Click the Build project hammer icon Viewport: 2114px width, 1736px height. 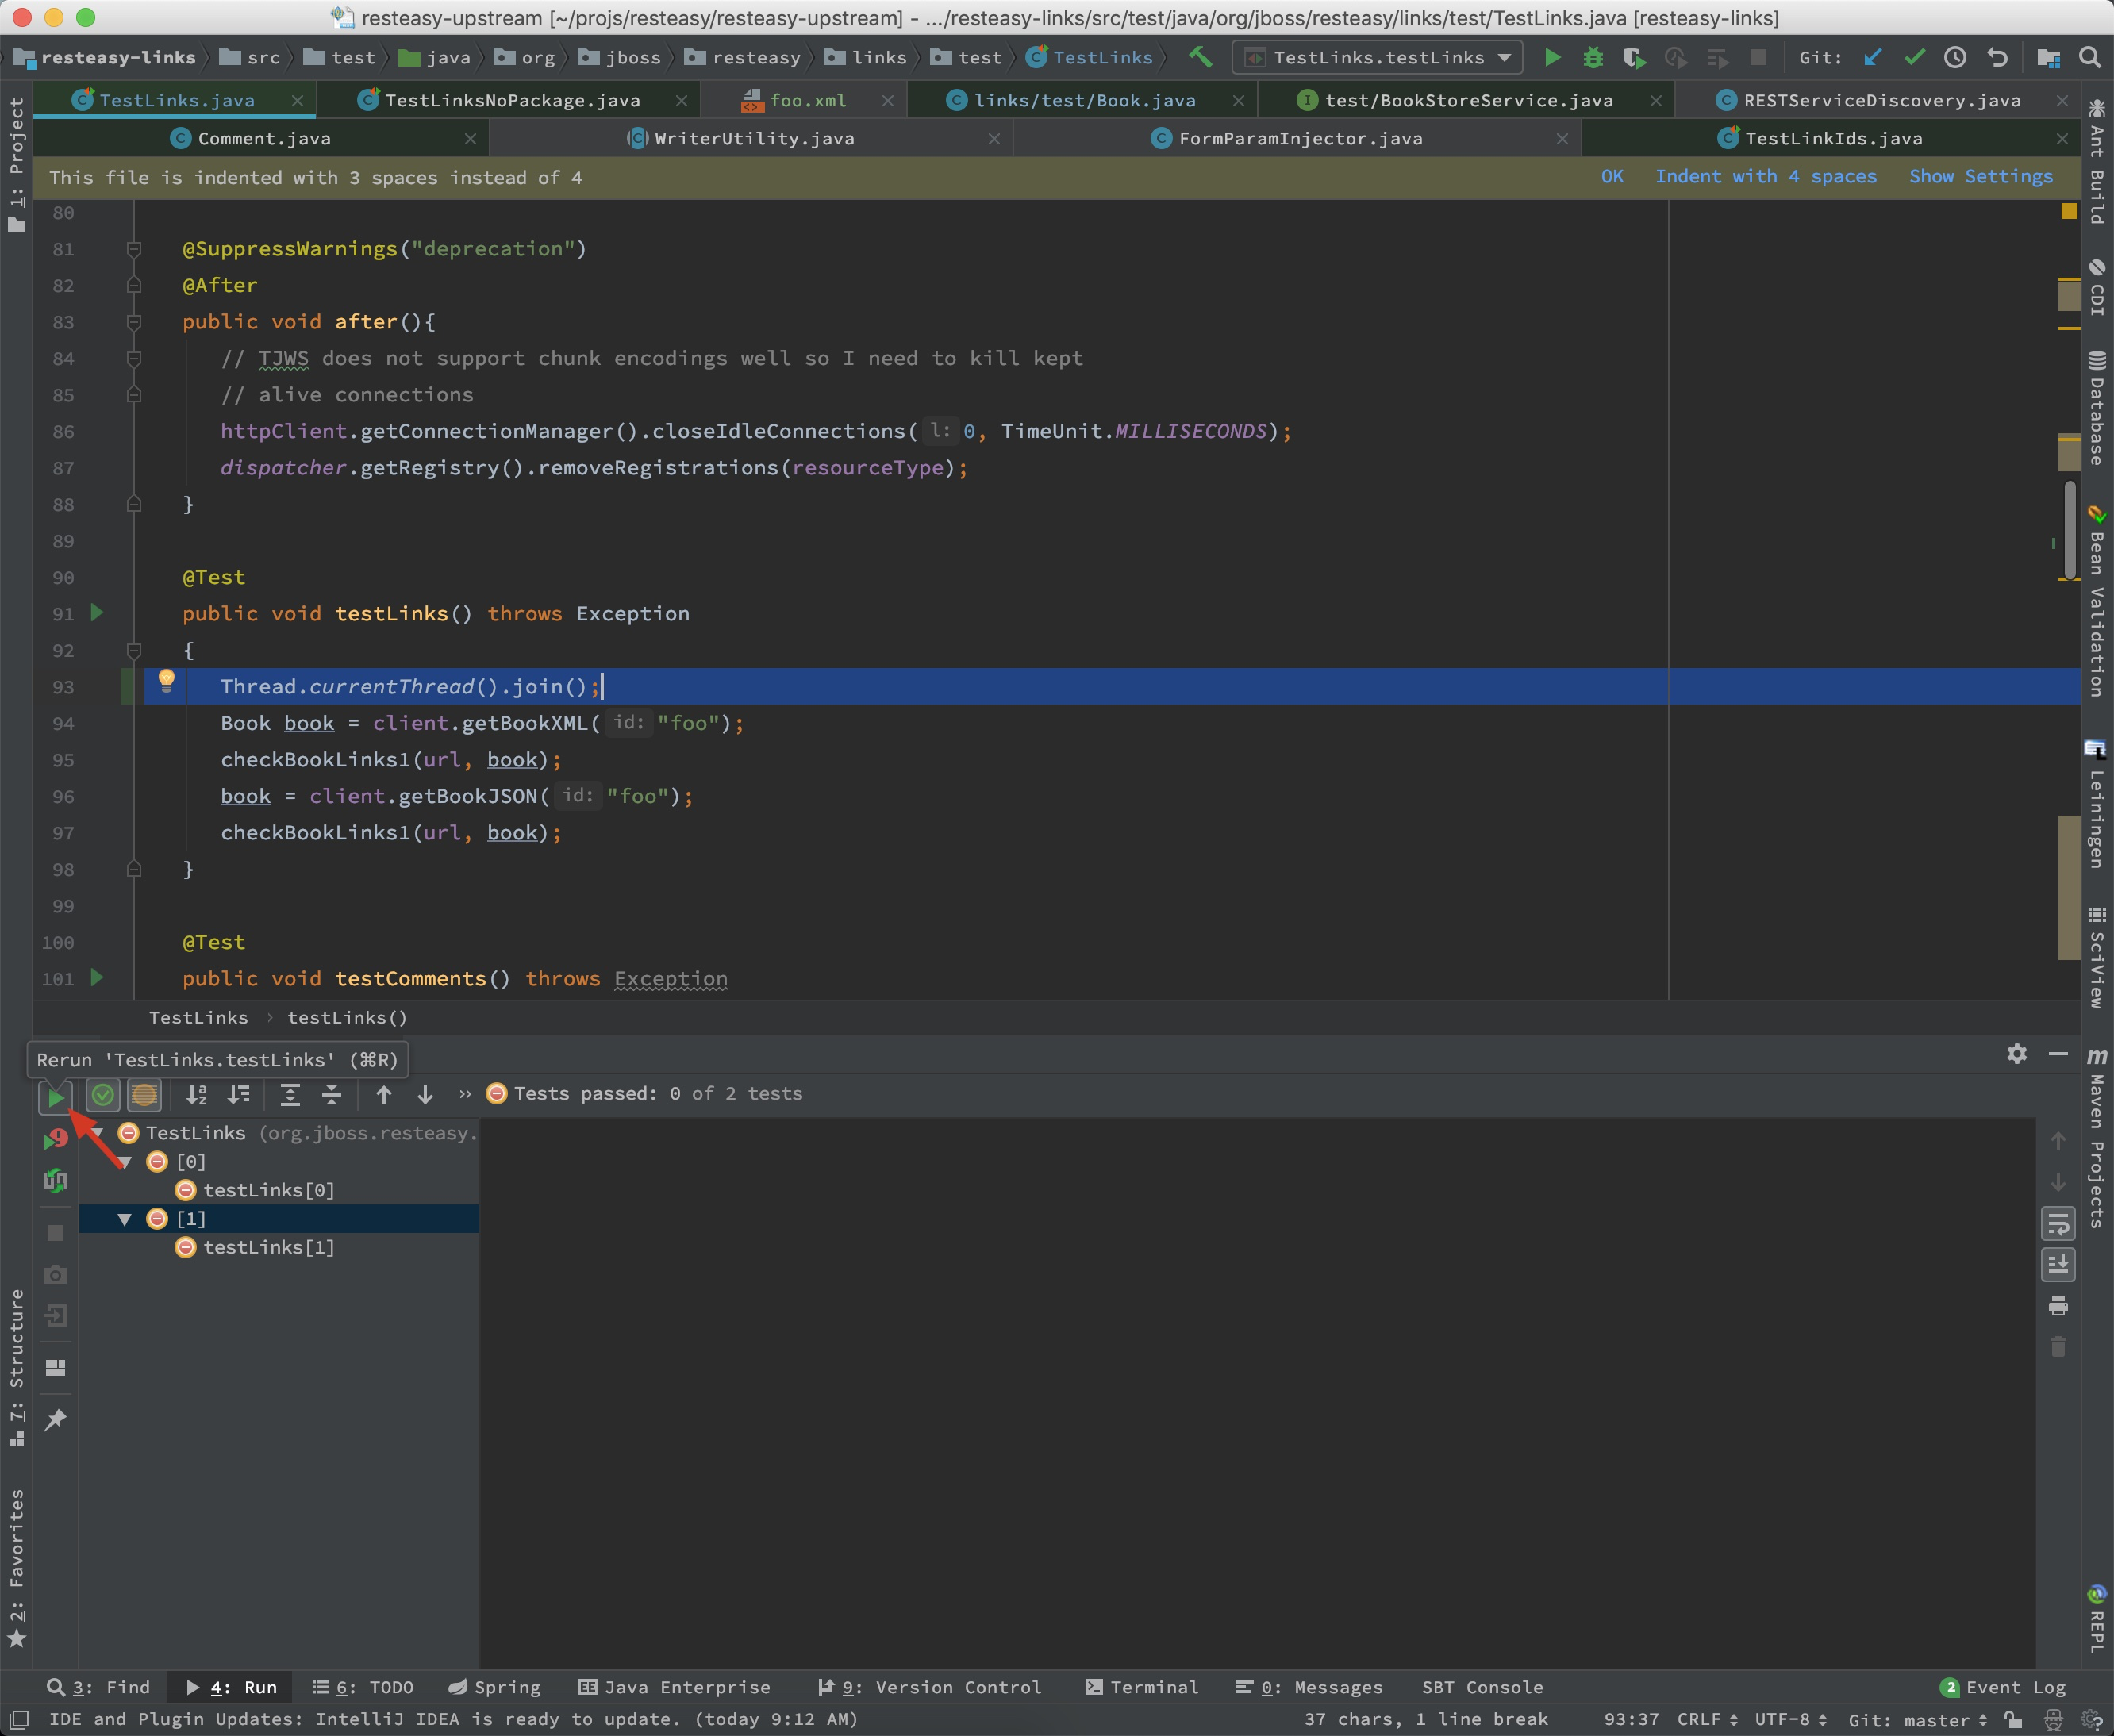(x=1201, y=57)
